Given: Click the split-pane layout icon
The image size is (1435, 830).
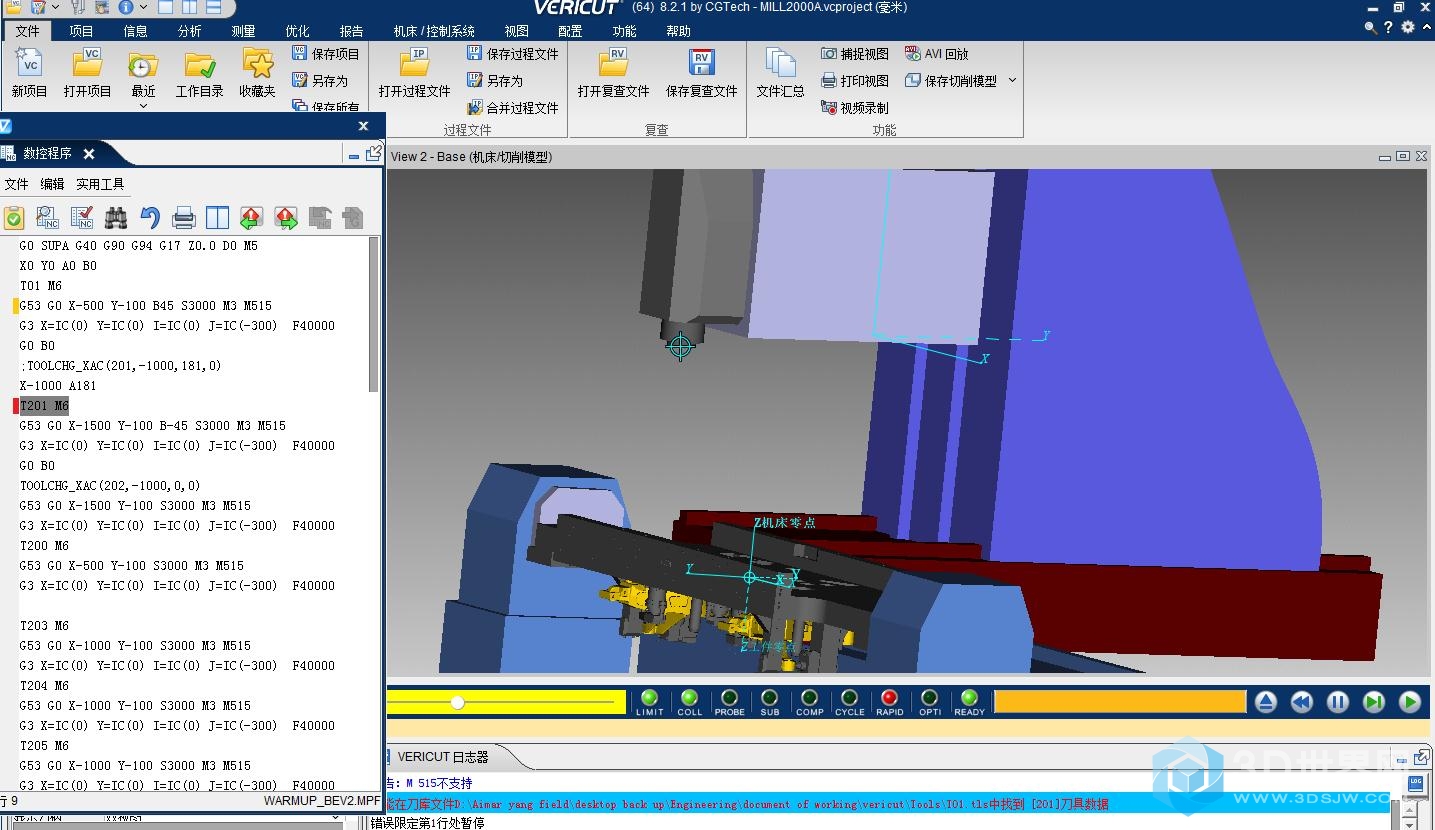Looking at the screenshot, I should coord(217,218).
